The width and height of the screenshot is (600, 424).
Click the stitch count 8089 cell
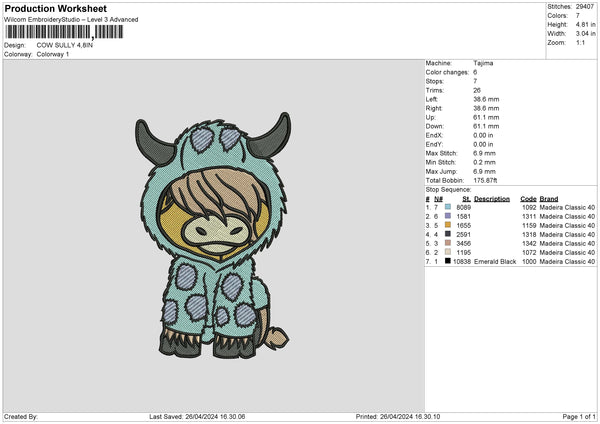[463, 207]
